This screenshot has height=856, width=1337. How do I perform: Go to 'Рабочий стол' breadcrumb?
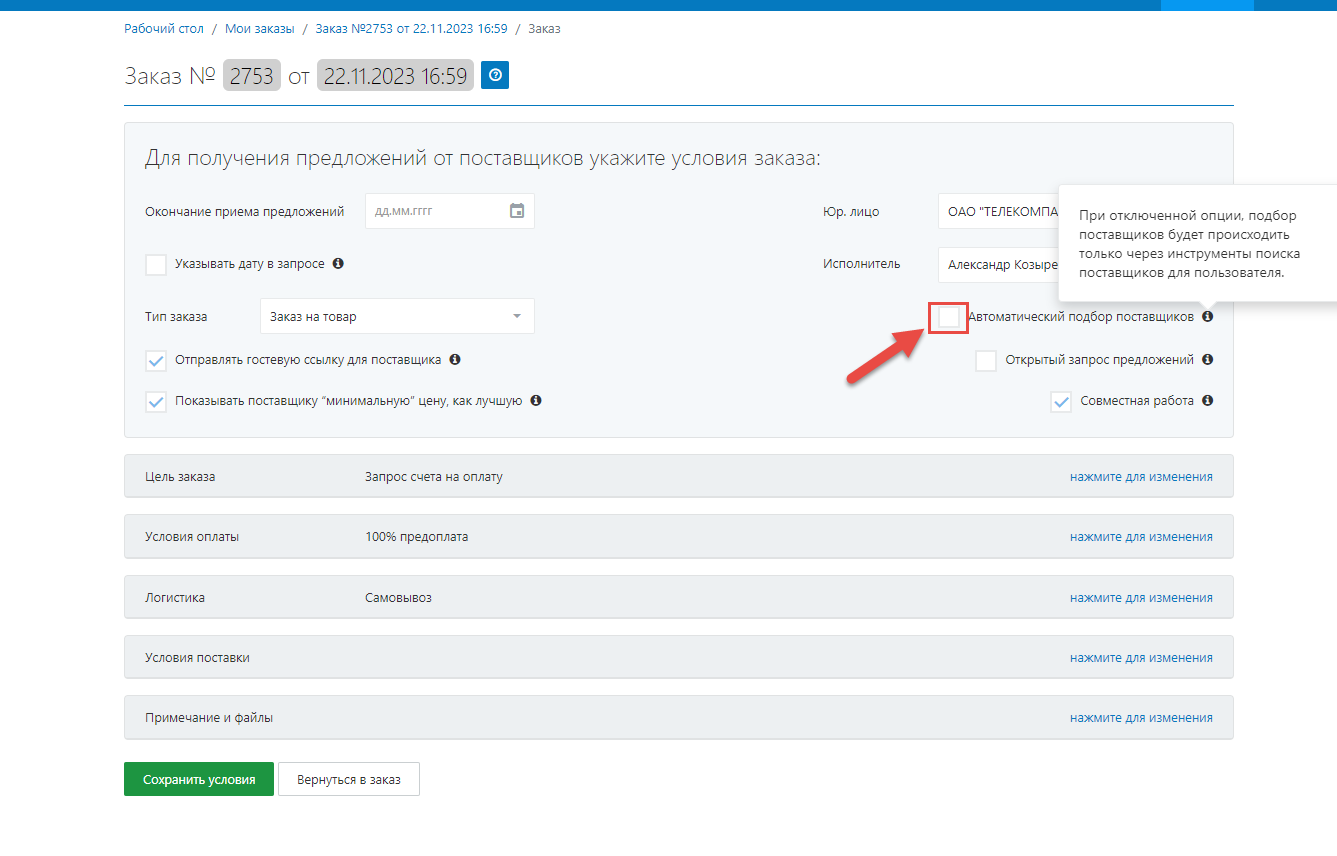164,29
